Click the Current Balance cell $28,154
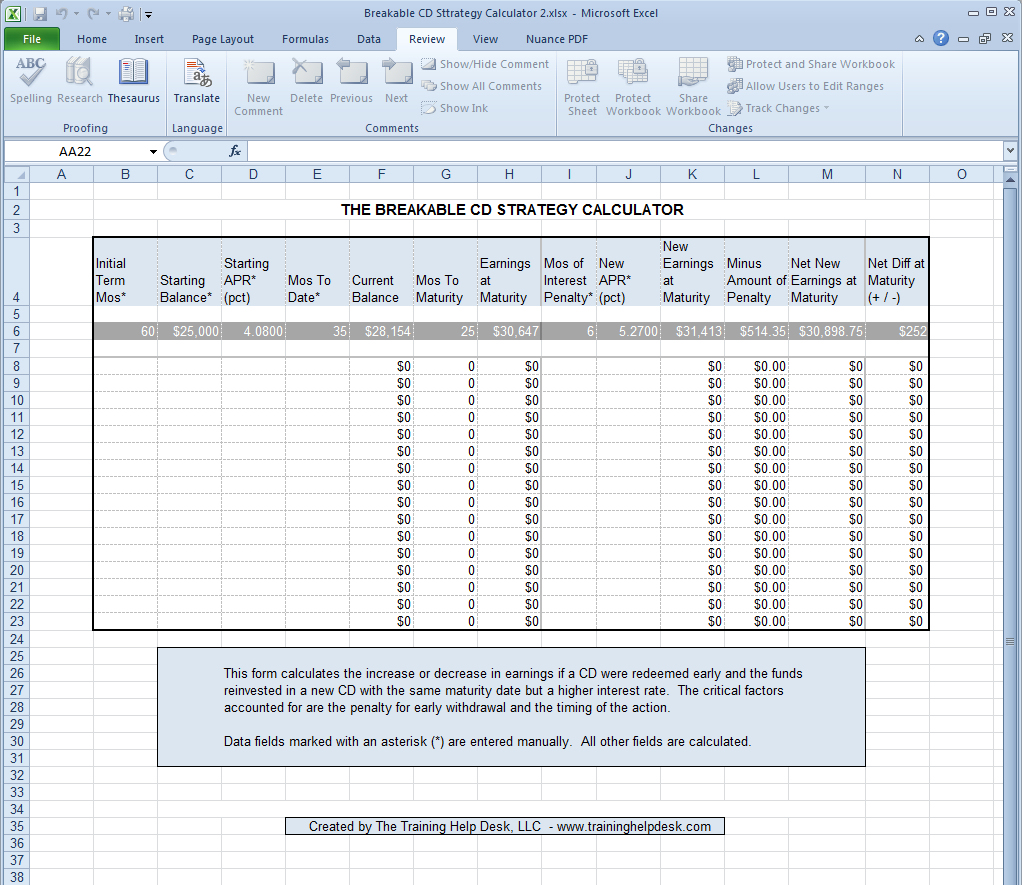 click(x=381, y=331)
